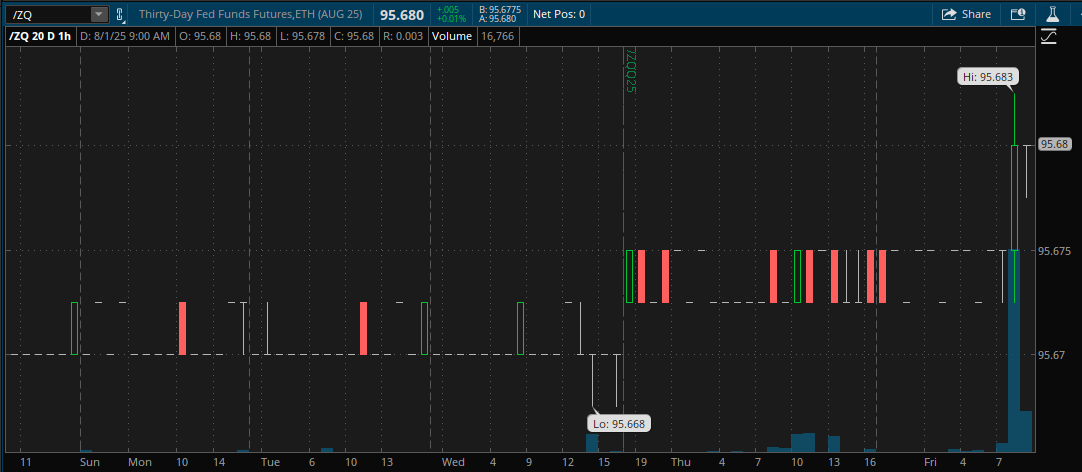
Task: Click the /ZQ 20 D 1h timeframe label
Action: pos(39,37)
